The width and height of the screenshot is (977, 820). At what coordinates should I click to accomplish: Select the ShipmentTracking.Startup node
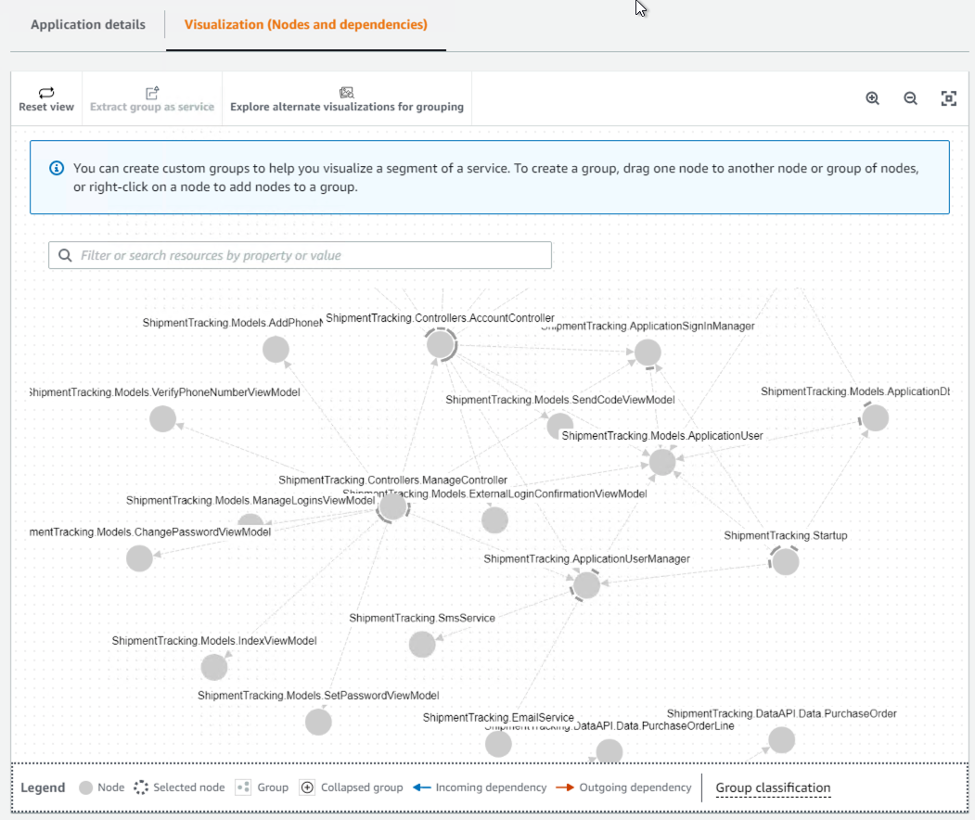tap(785, 561)
